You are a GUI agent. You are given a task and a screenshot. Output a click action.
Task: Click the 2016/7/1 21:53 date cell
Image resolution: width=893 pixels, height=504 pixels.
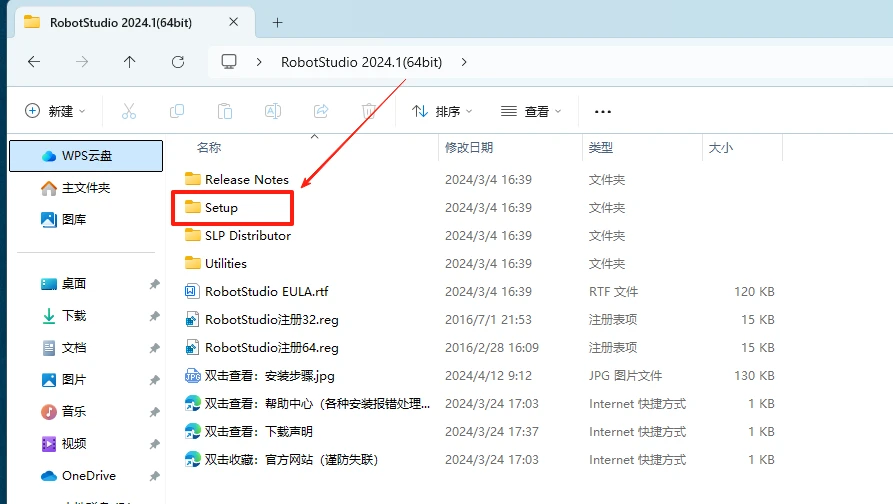click(488, 319)
